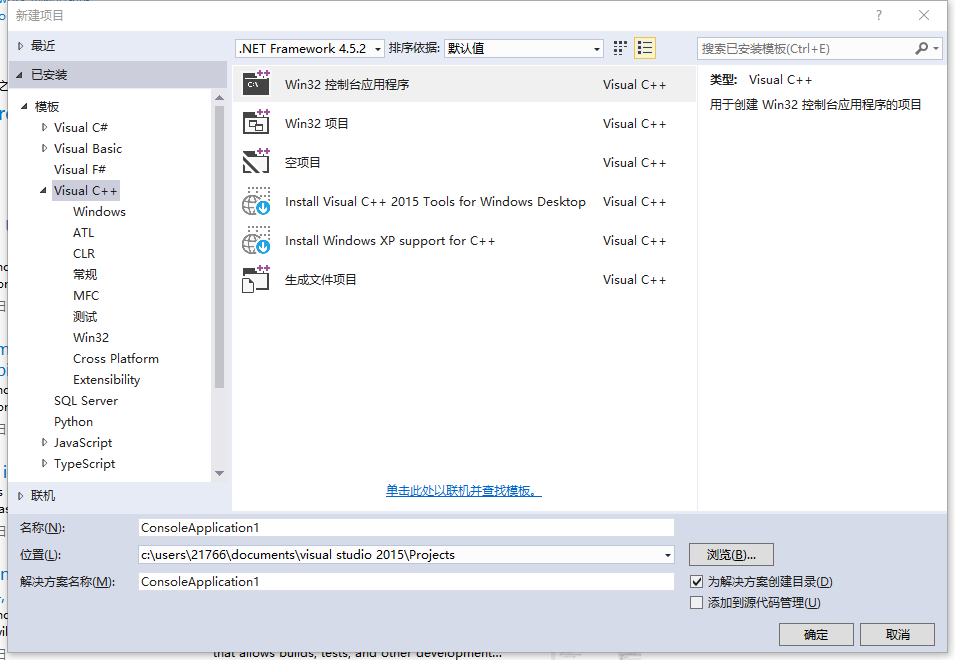The image size is (955, 660).
Task: Expand the Visual Basic node arrow
Action: [x=44, y=148]
